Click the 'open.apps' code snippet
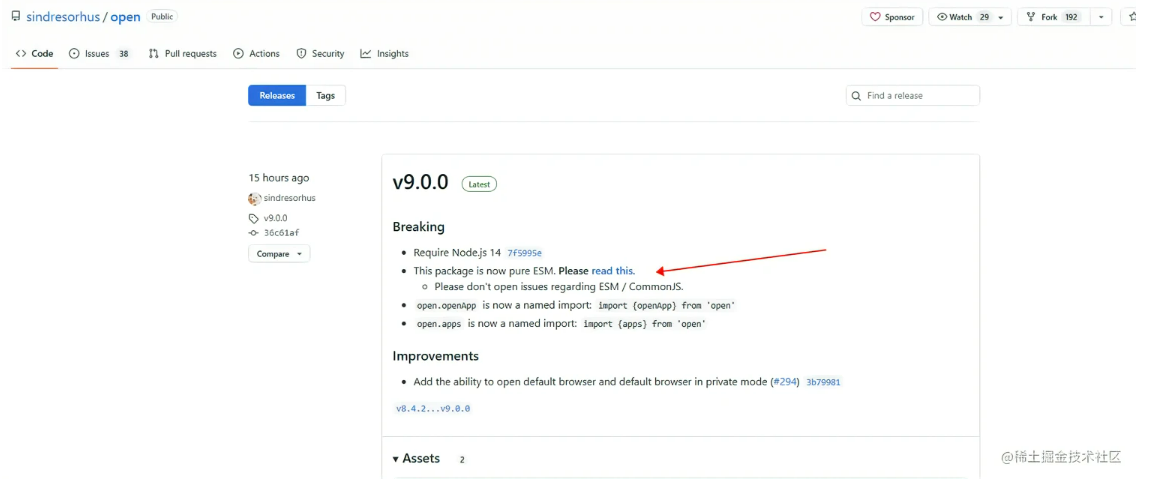Viewport: 1175px width, 493px height. 439,324
